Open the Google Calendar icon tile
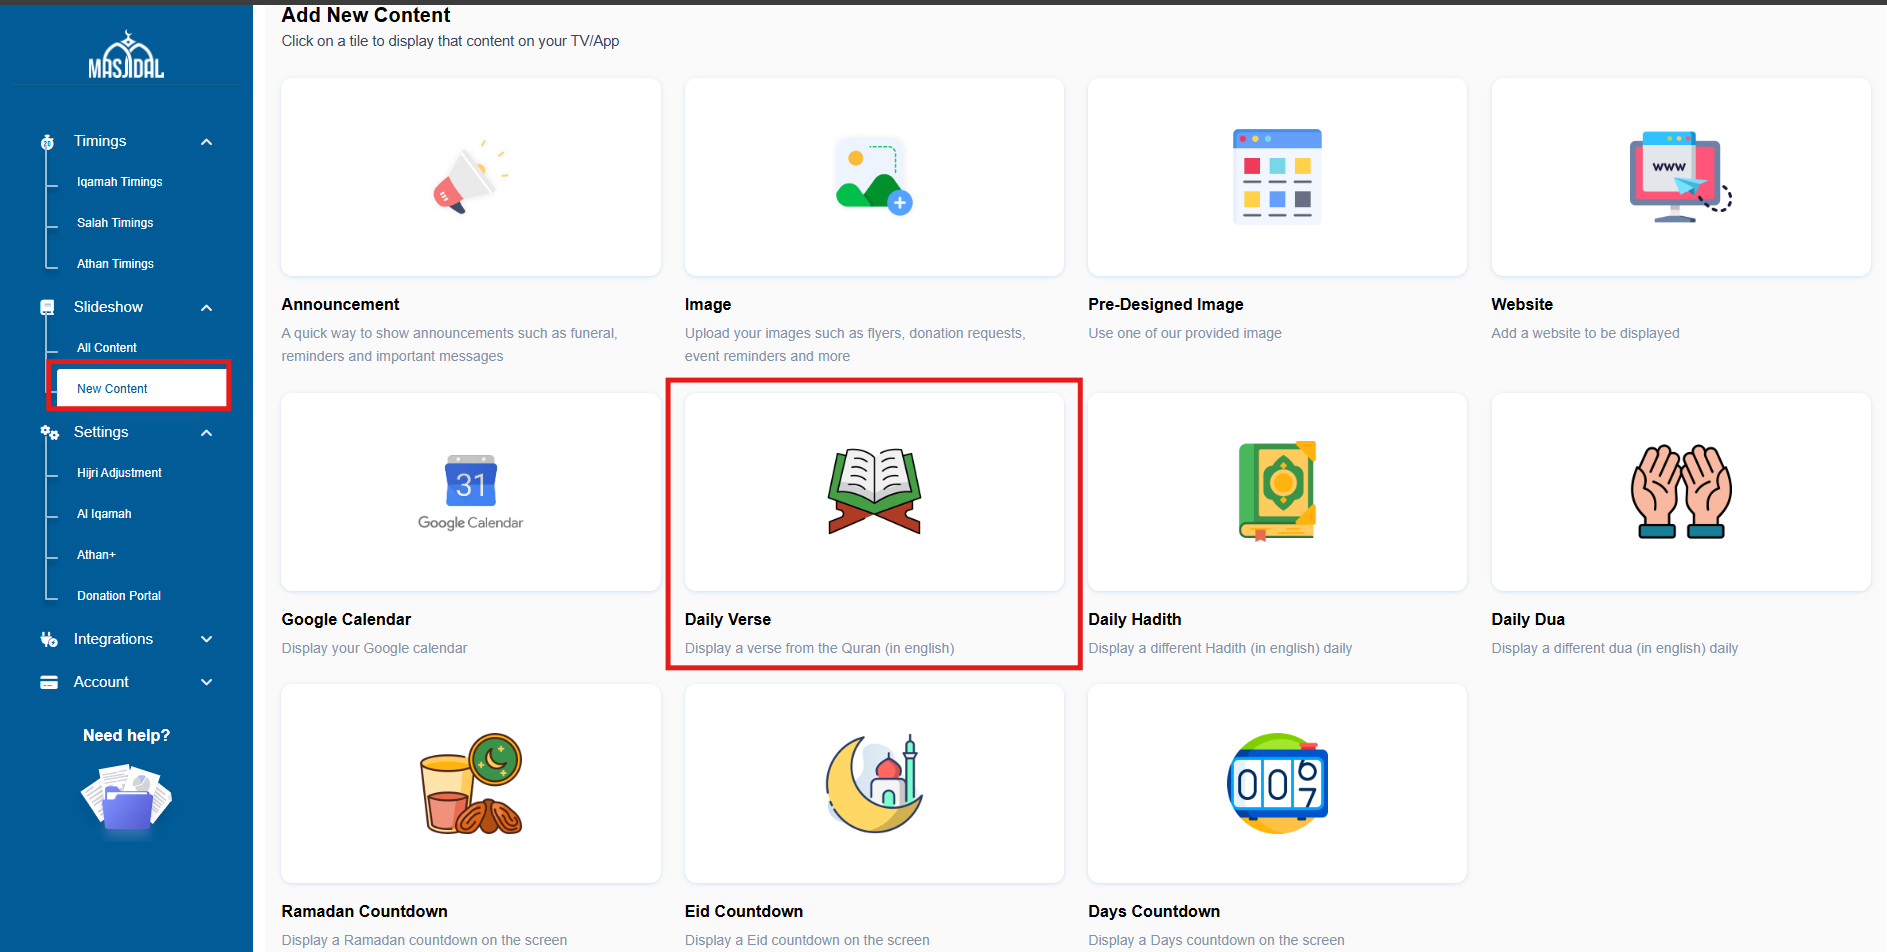Viewport: 1887px width, 952px height. tap(470, 492)
